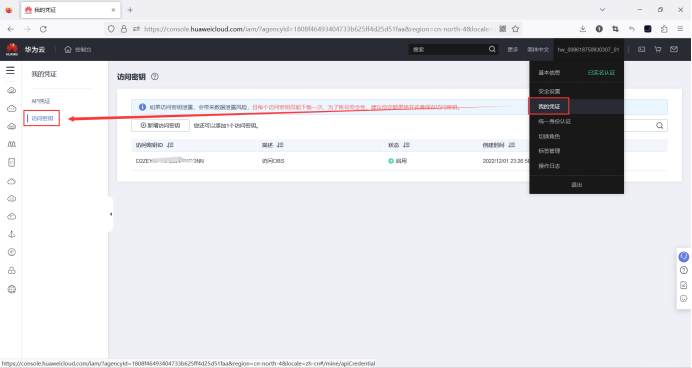Open the 更多 menu in the header
This screenshot has height=368, width=692.
(512, 49)
